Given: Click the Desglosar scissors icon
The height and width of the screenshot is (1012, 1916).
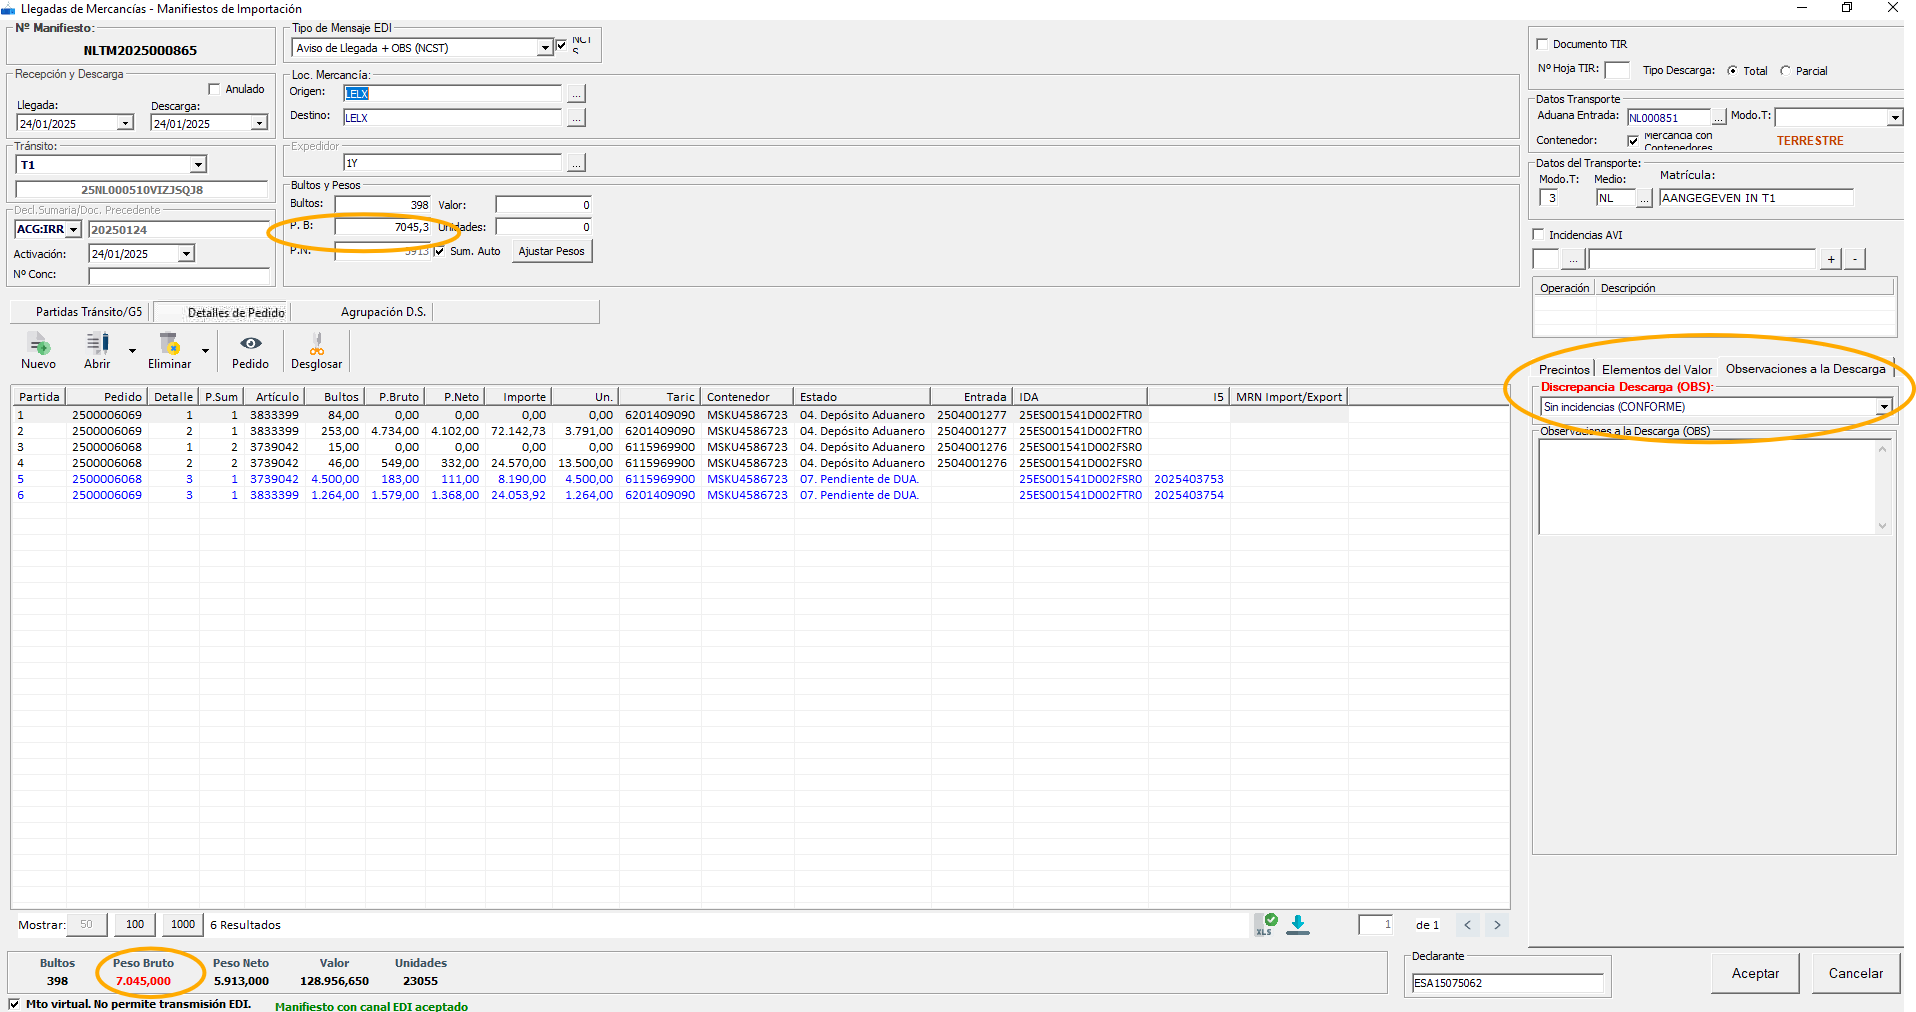Looking at the screenshot, I should (x=316, y=345).
